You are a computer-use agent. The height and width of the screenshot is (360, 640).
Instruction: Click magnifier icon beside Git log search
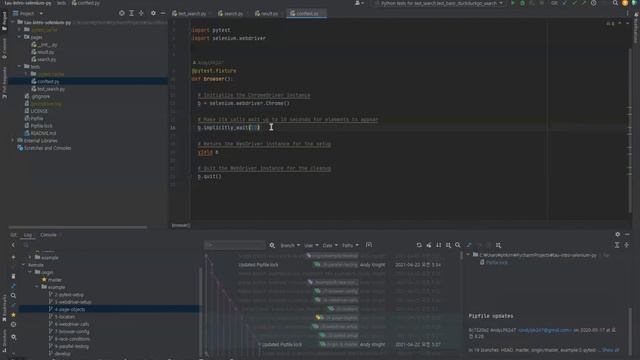click(272, 245)
